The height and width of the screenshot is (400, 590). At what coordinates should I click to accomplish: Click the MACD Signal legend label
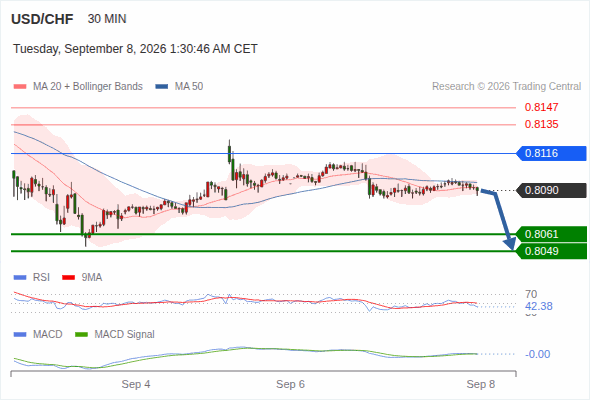point(124,335)
